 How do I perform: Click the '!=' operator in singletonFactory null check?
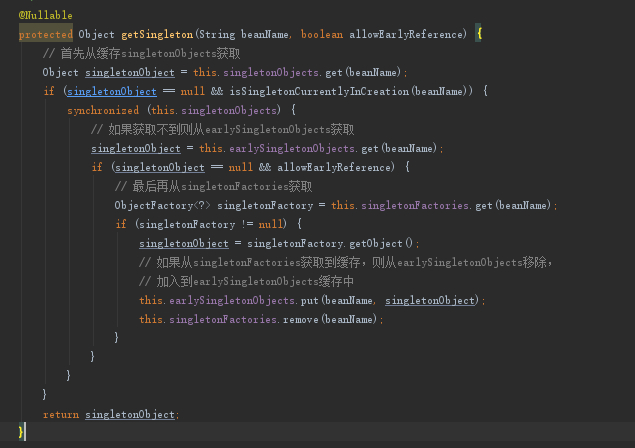(x=247, y=224)
